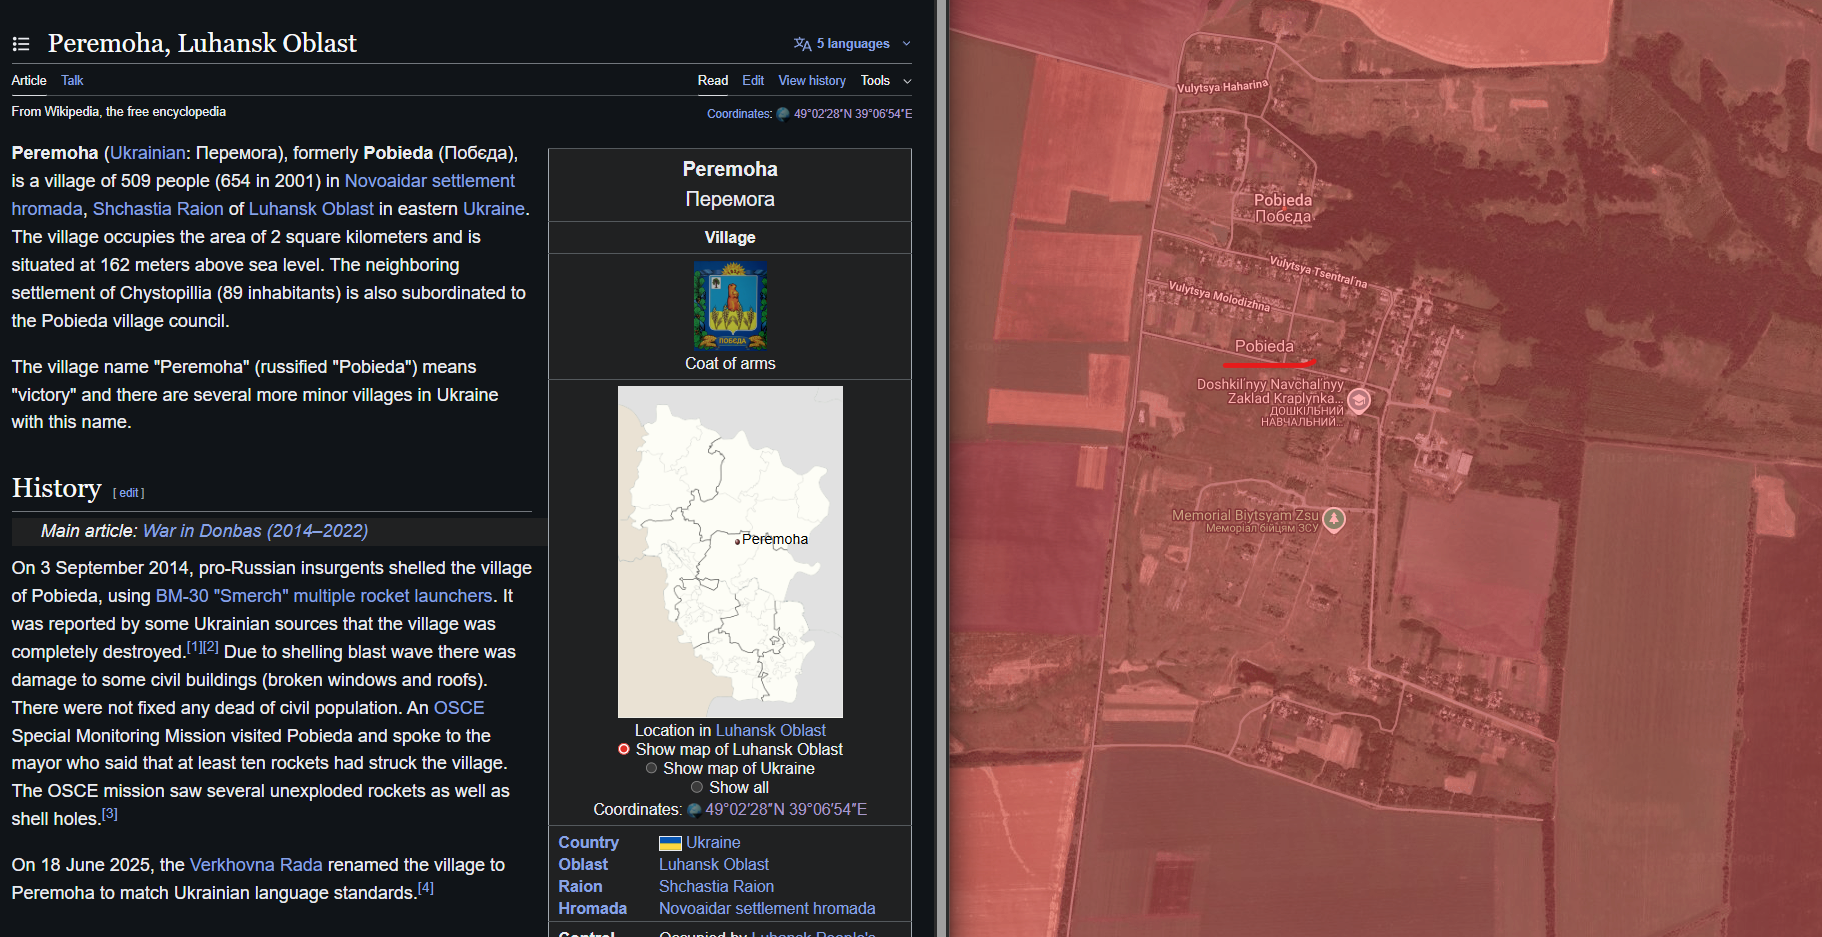Image resolution: width=1822 pixels, height=937 pixels.
Task: Select the kindergarten map marker icon
Action: click(x=1358, y=401)
